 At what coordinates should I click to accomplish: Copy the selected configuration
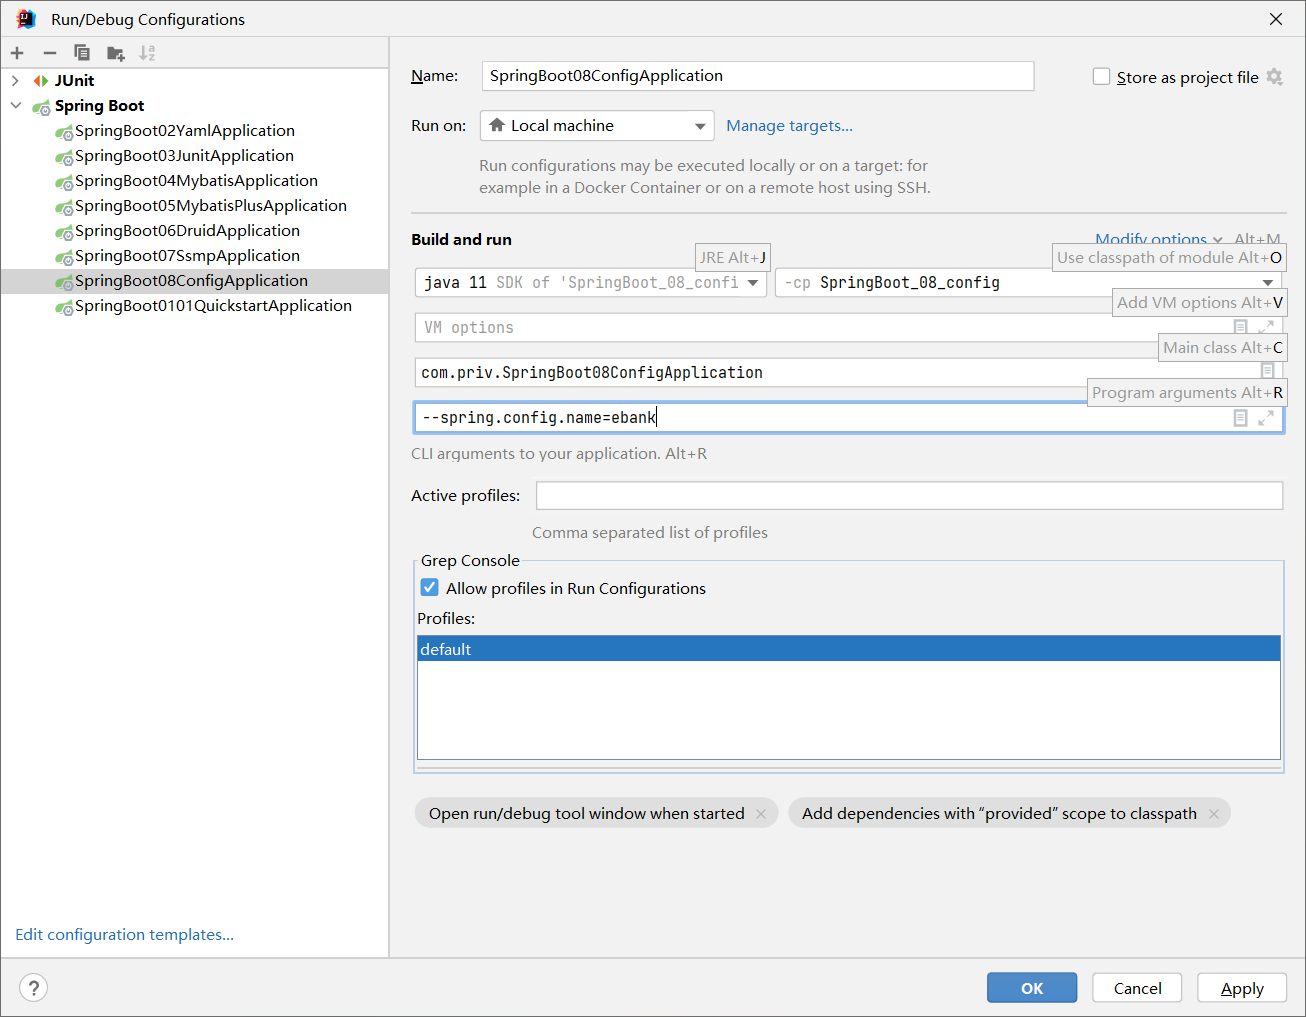point(82,53)
